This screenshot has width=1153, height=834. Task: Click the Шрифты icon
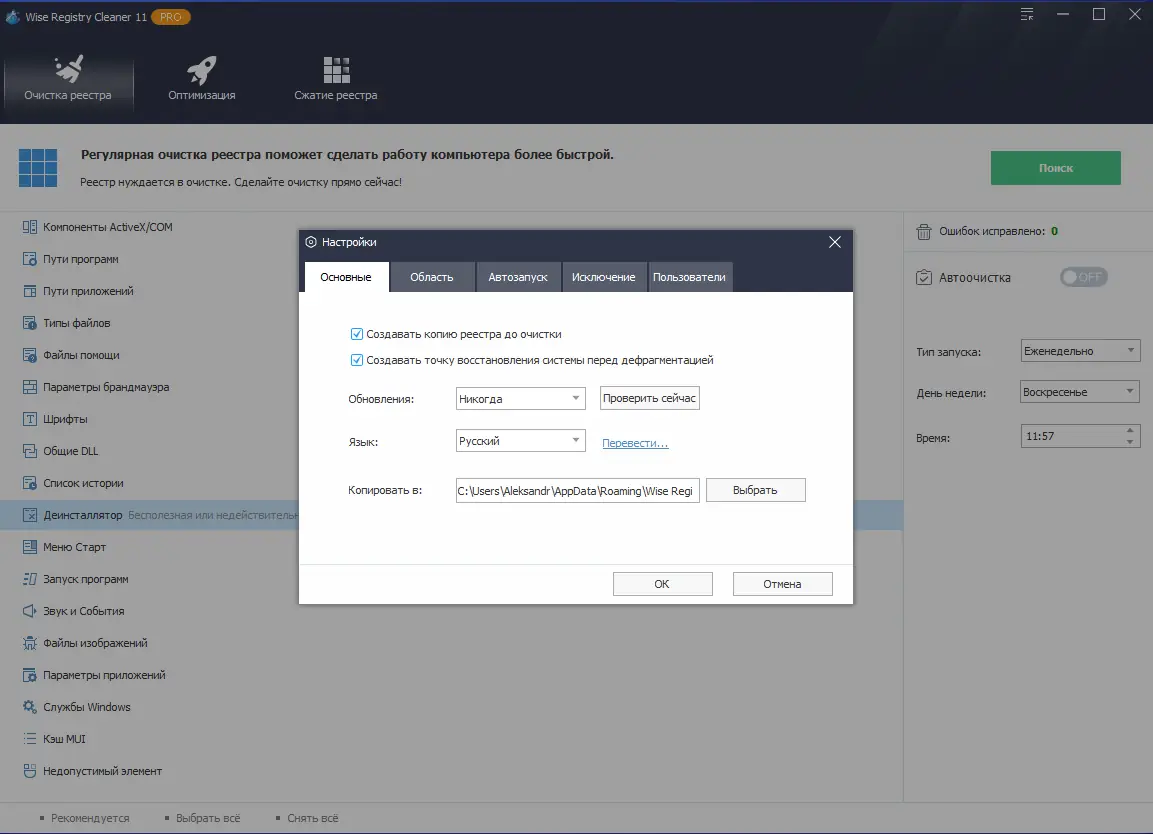click(x=29, y=419)
